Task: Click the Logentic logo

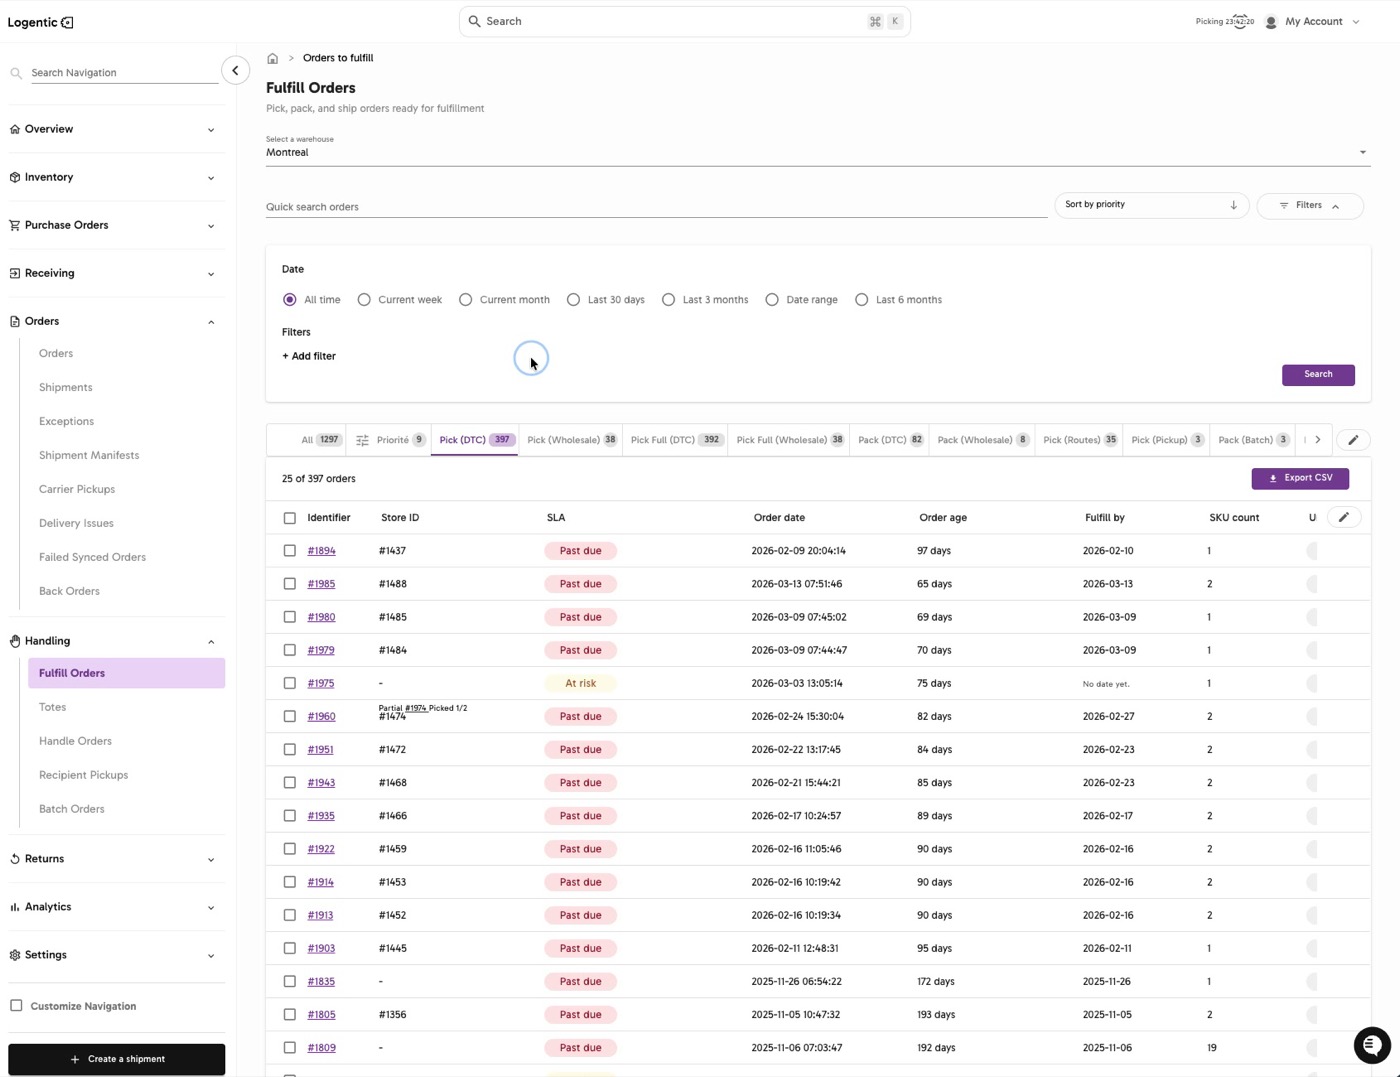Action: (x=40, y=22)
